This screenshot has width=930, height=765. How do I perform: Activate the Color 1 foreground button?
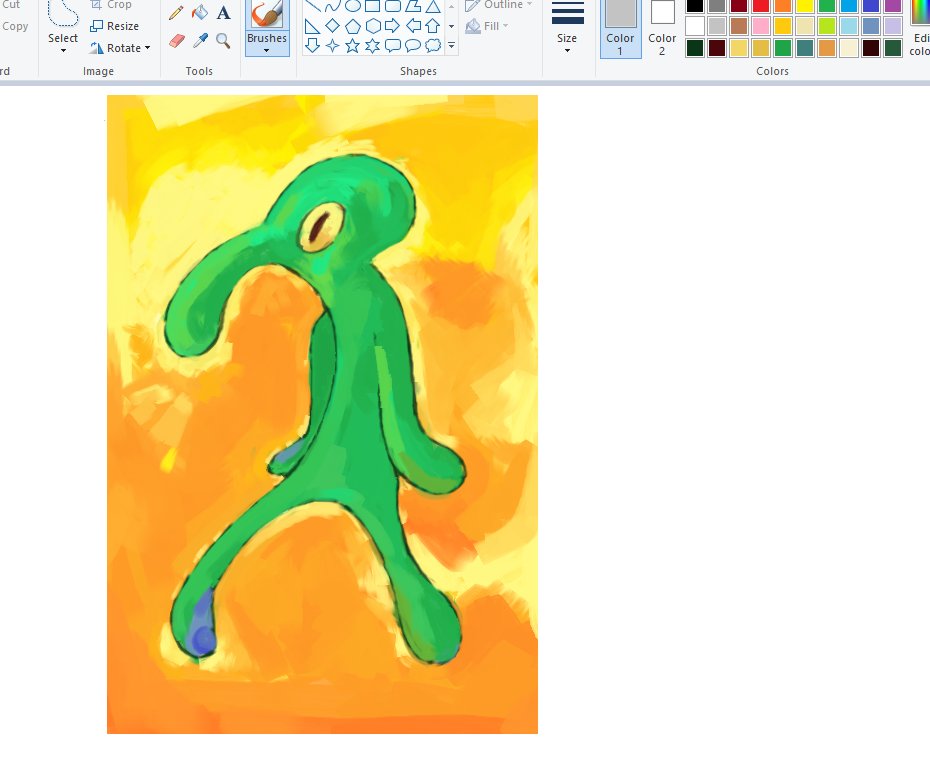pos(620,28)
